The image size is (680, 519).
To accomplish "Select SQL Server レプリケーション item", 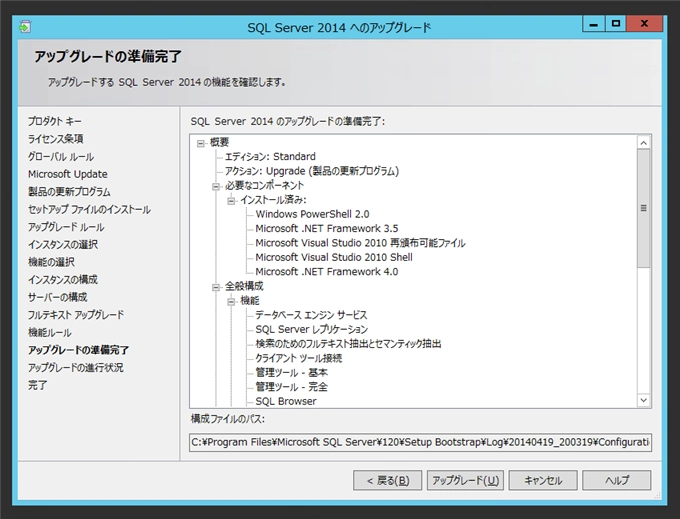I will pos(311,330).
